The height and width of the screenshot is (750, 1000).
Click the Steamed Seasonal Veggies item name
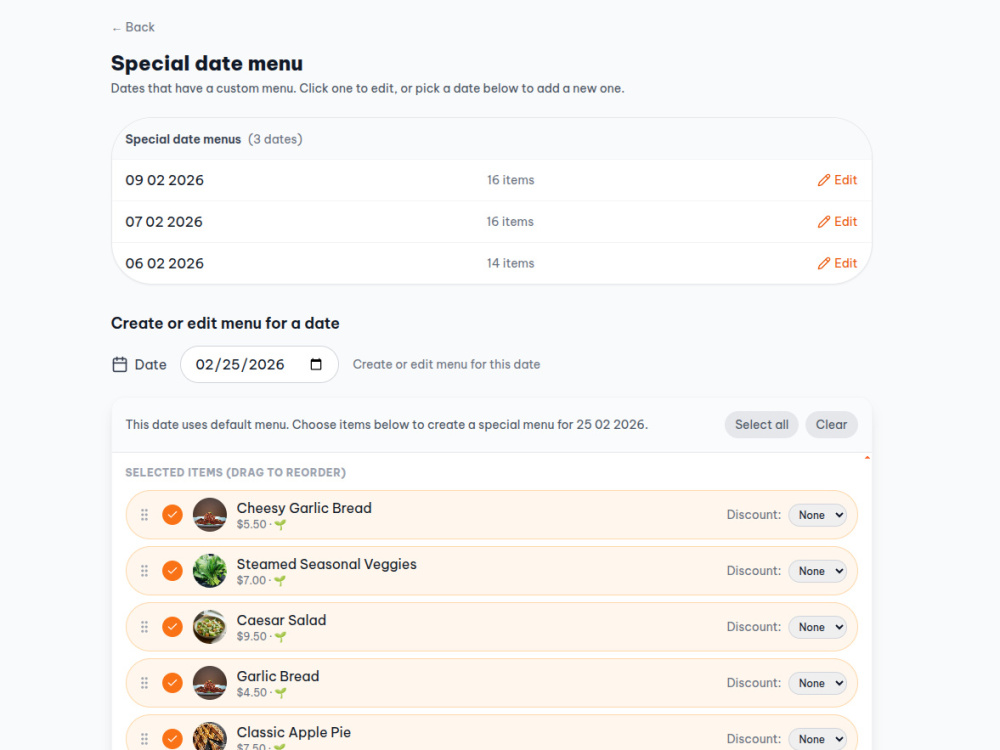click(327, 564)
